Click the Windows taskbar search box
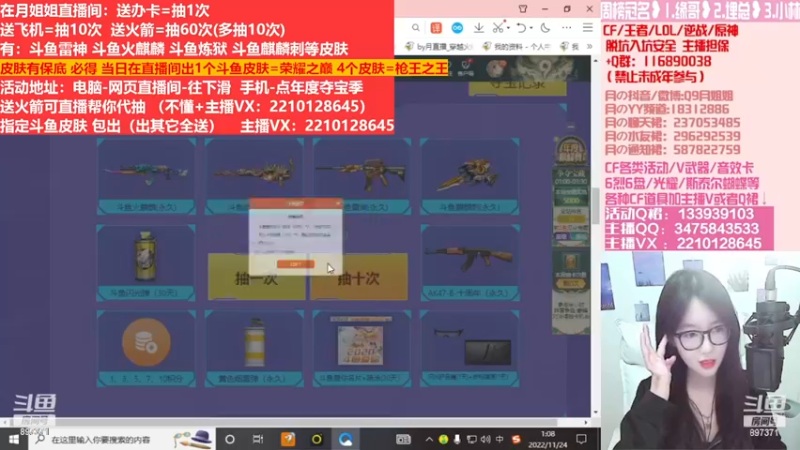Screen dimensions: 800x450 pyautogui.click(x=120, y=439)
